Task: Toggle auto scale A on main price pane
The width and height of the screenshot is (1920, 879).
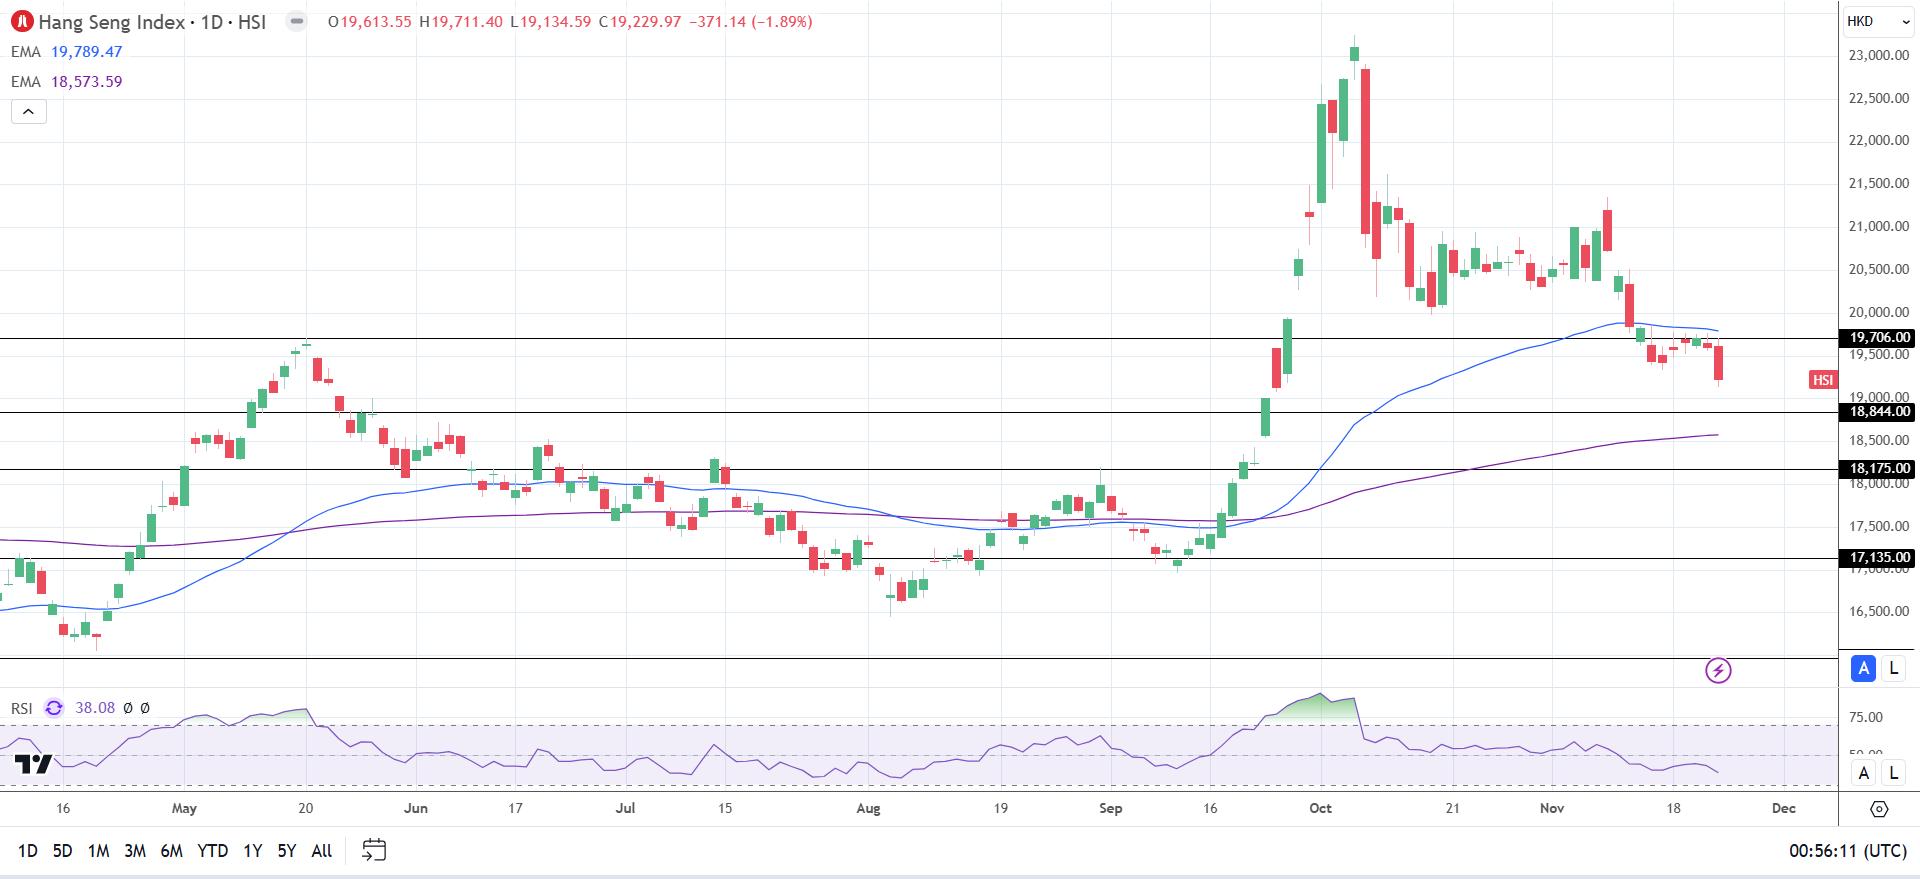Action: 1863,668
